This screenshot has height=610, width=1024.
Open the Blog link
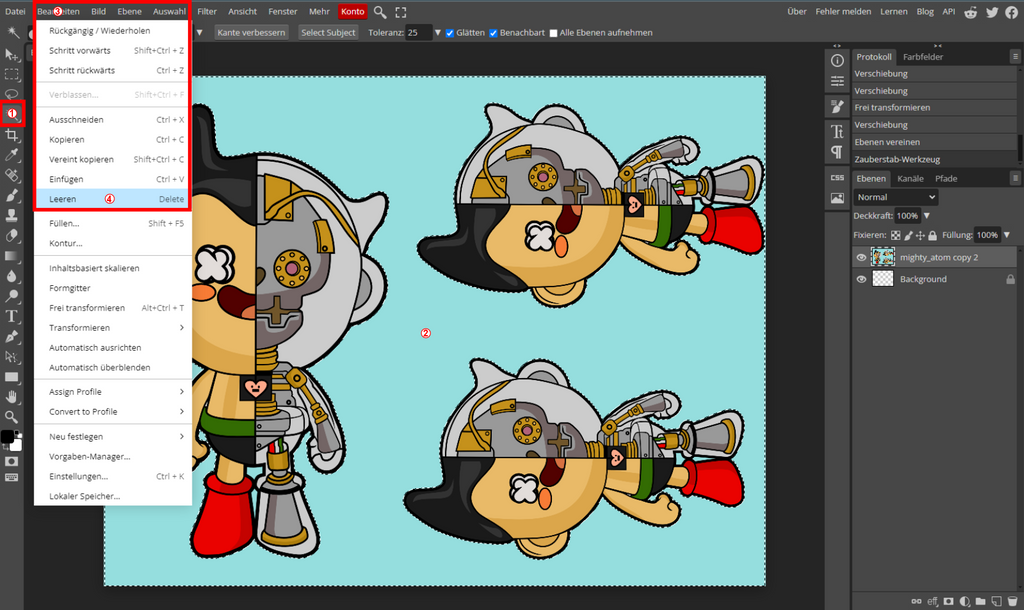point(925,11)
